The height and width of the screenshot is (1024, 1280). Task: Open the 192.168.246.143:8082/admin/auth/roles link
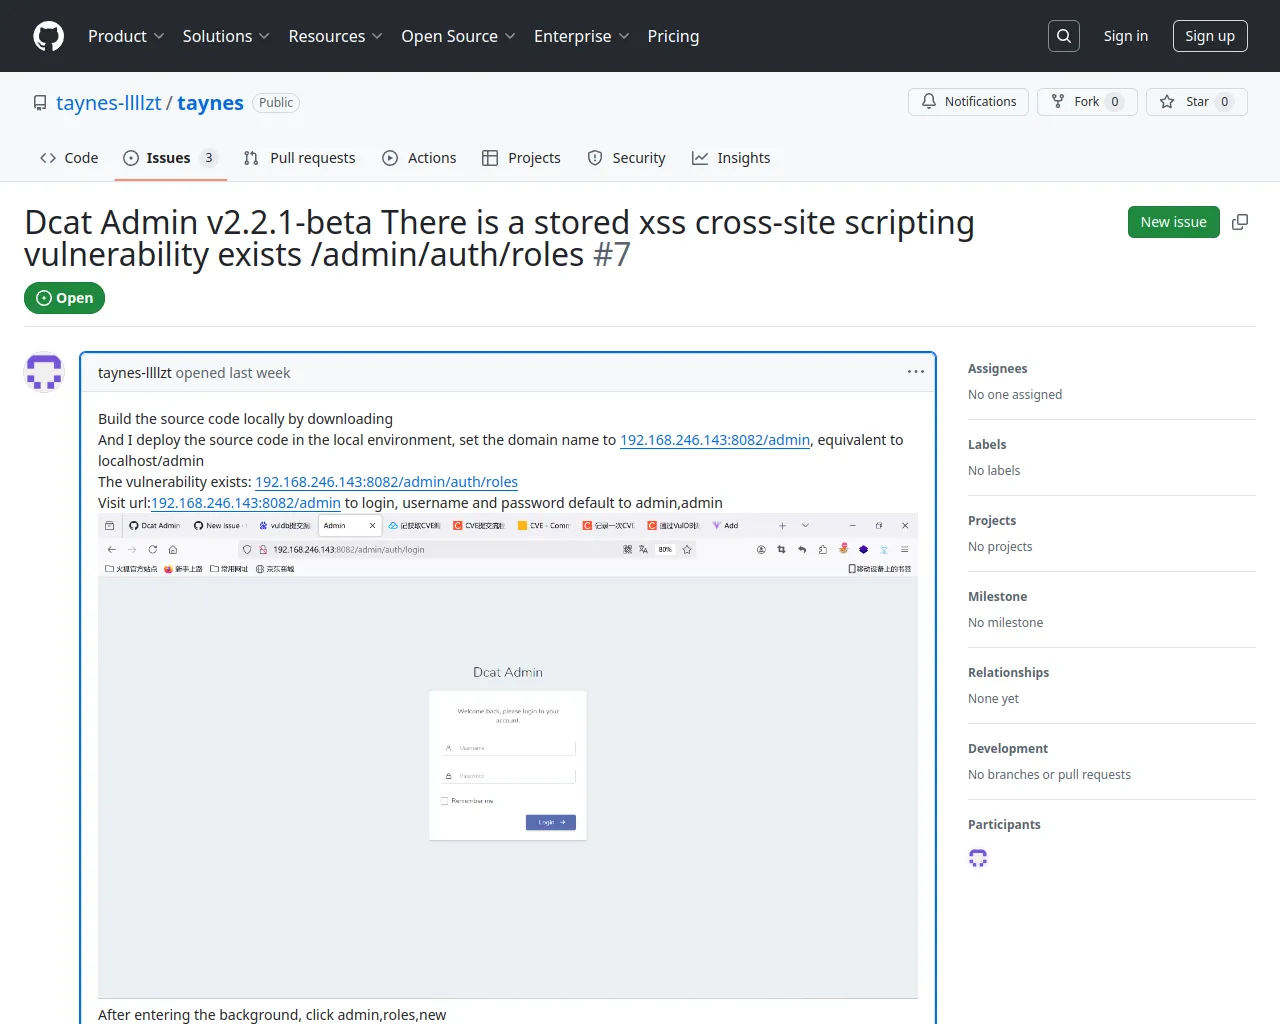click(x=387, y=482)
